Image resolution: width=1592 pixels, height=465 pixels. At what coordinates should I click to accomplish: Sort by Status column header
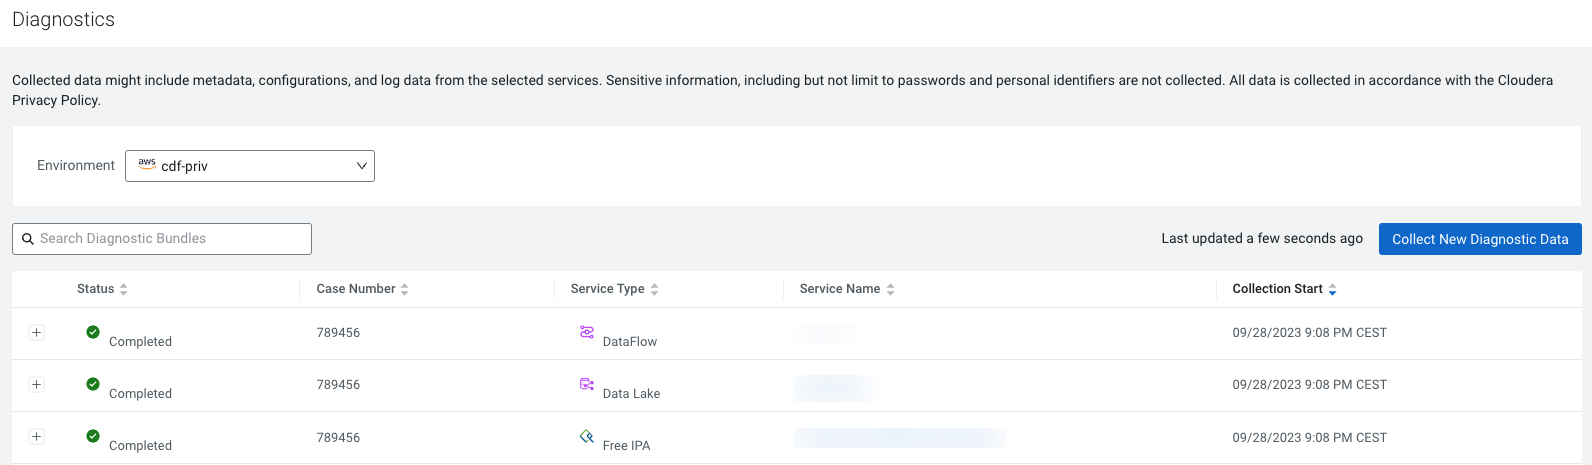[x=102, y=289]
